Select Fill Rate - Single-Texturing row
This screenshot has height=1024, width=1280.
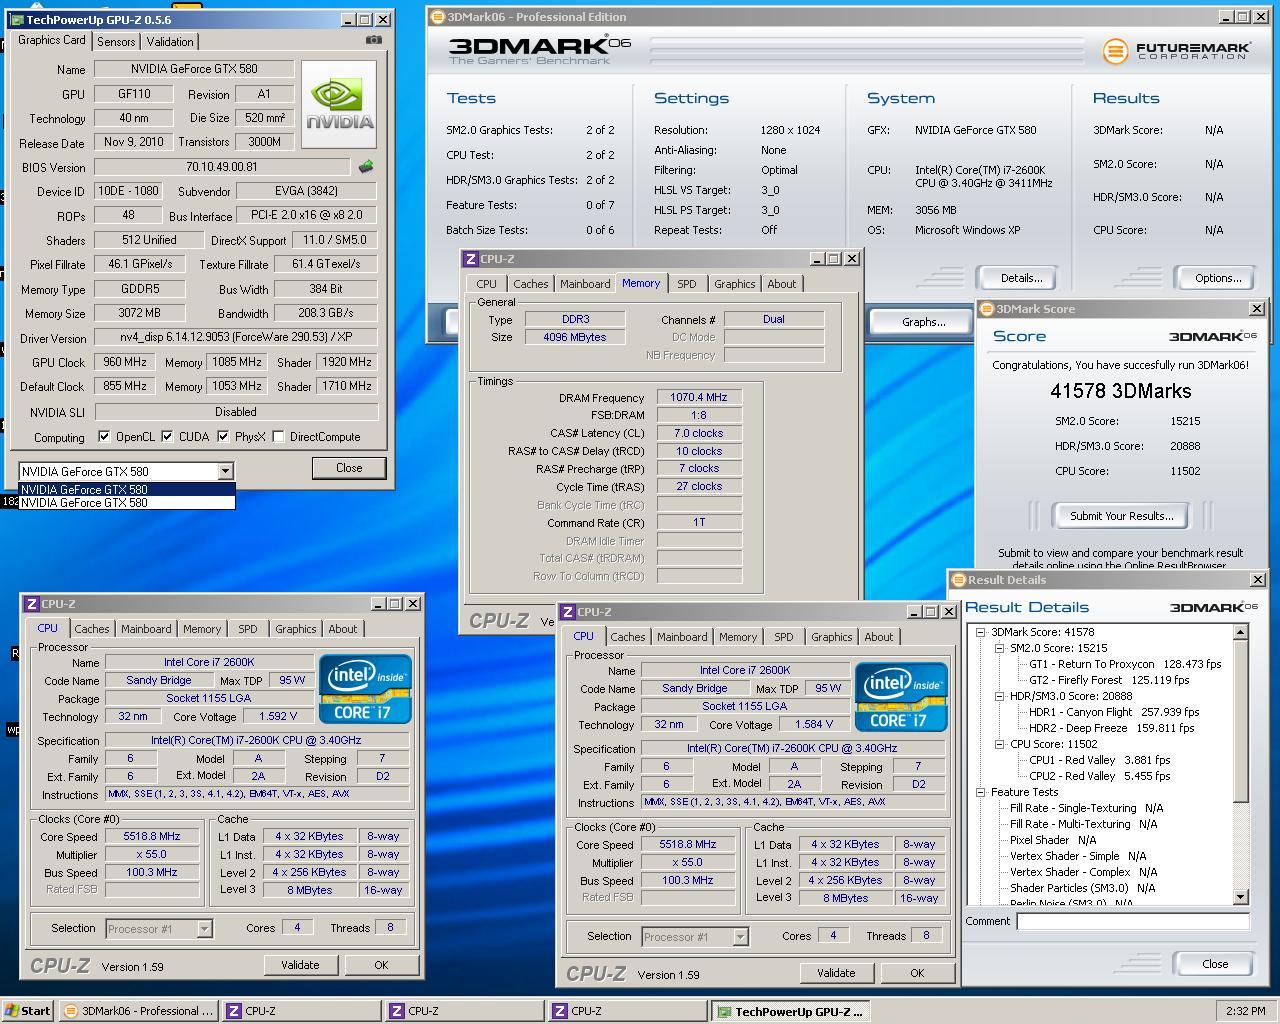[1086, 808]
